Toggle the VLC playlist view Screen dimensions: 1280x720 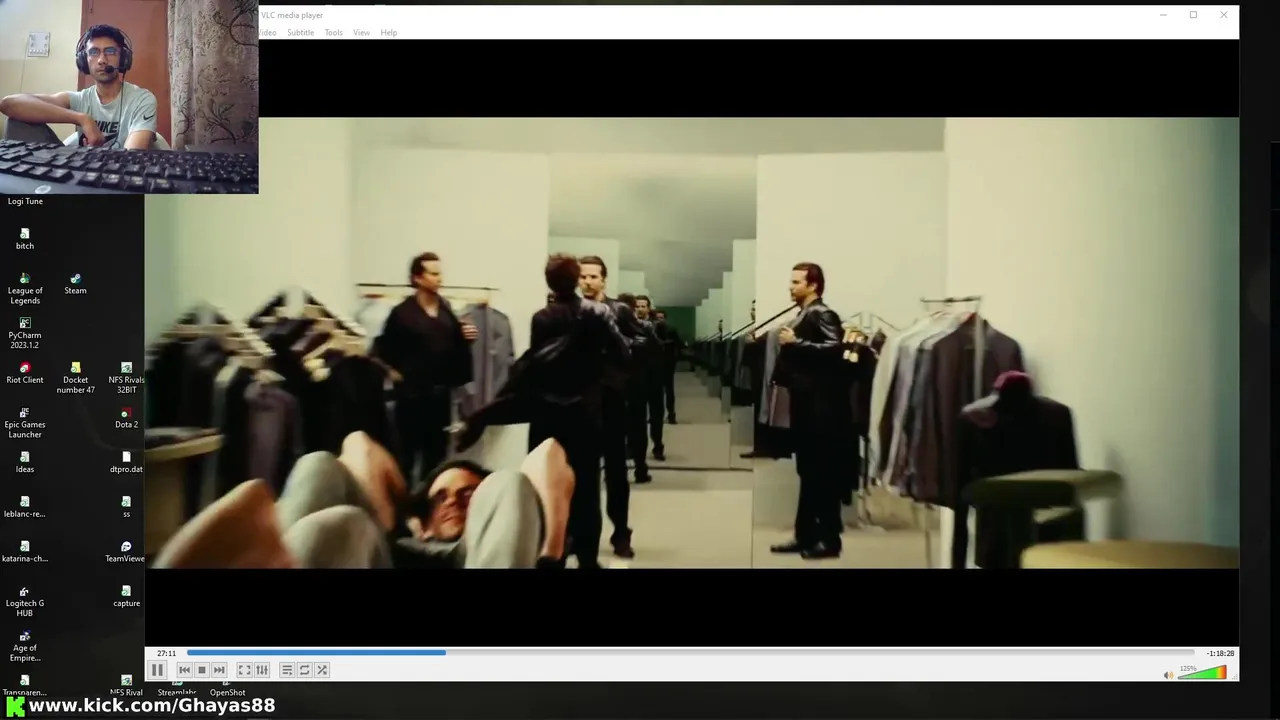click(287, 670)
